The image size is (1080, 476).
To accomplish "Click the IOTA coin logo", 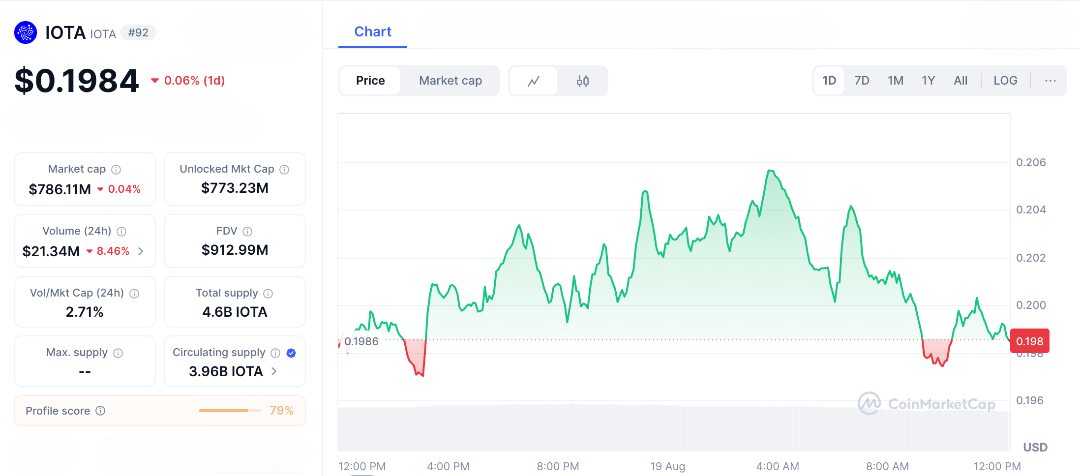I will [x=25, y=33].
